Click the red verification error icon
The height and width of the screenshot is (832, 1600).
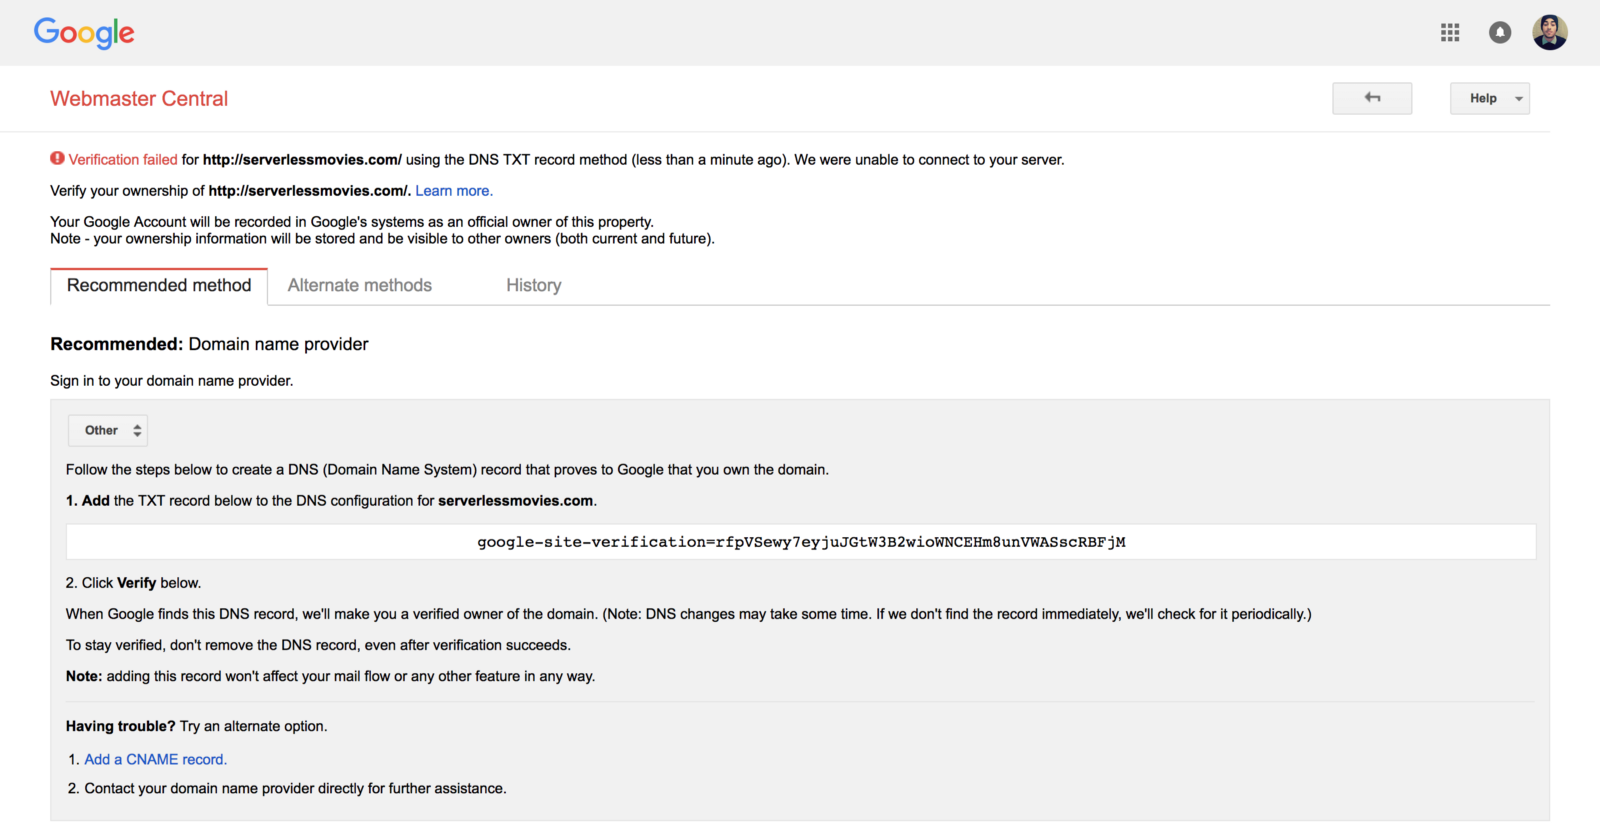[x=58, y=158]
